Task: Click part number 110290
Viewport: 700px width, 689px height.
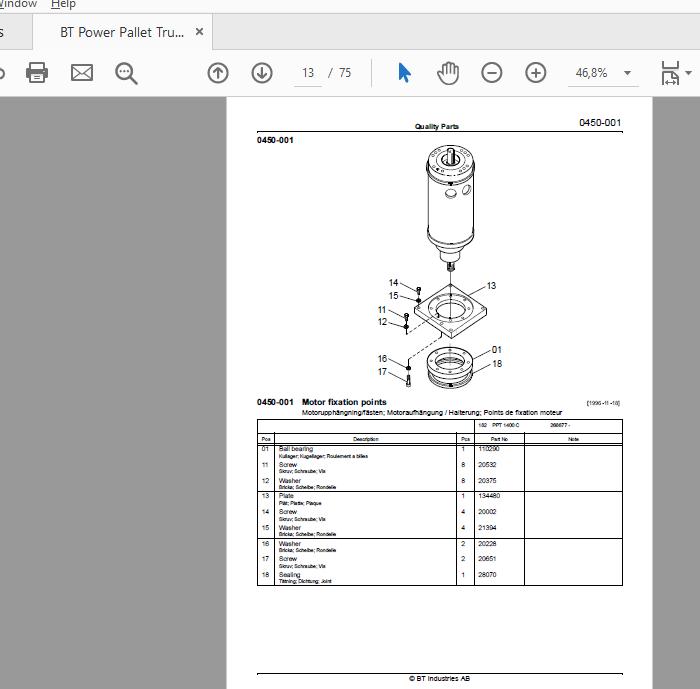Action: pos(489,449)
